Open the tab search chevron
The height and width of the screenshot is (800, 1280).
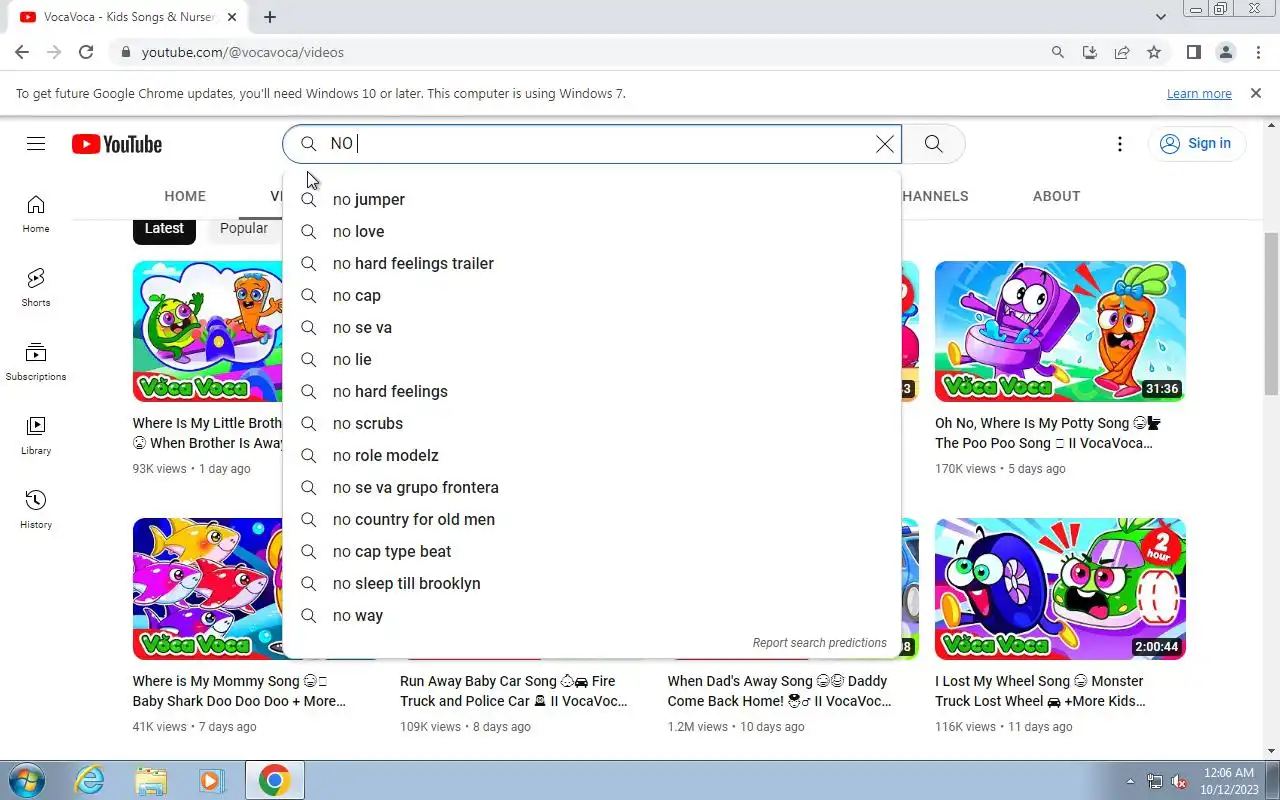click(x=1161, y=17)
